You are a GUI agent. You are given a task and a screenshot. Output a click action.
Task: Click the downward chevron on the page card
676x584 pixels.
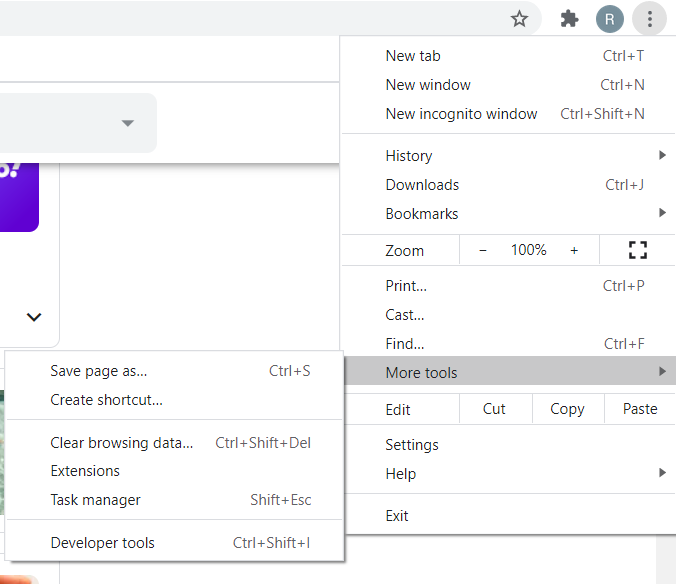tap(34, 317)
